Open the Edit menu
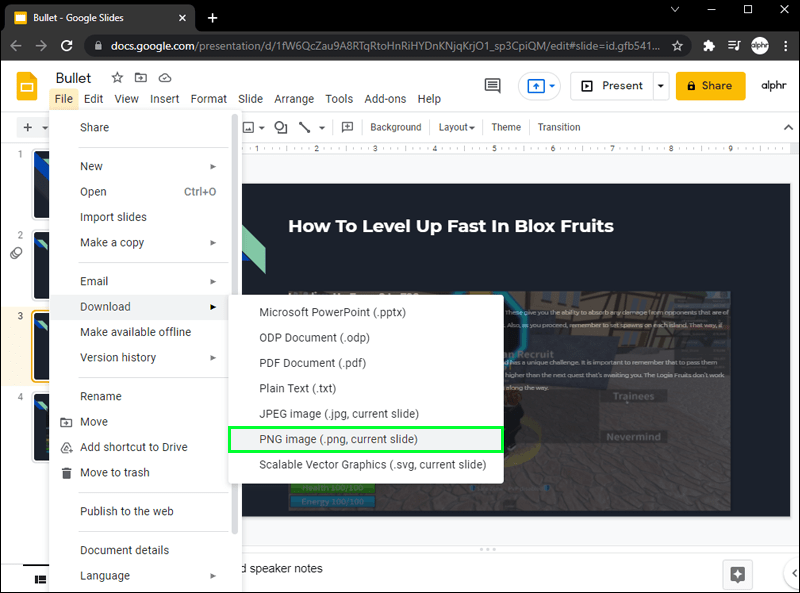This screenshot has width=800, height=593. click(x=93, y=99)
